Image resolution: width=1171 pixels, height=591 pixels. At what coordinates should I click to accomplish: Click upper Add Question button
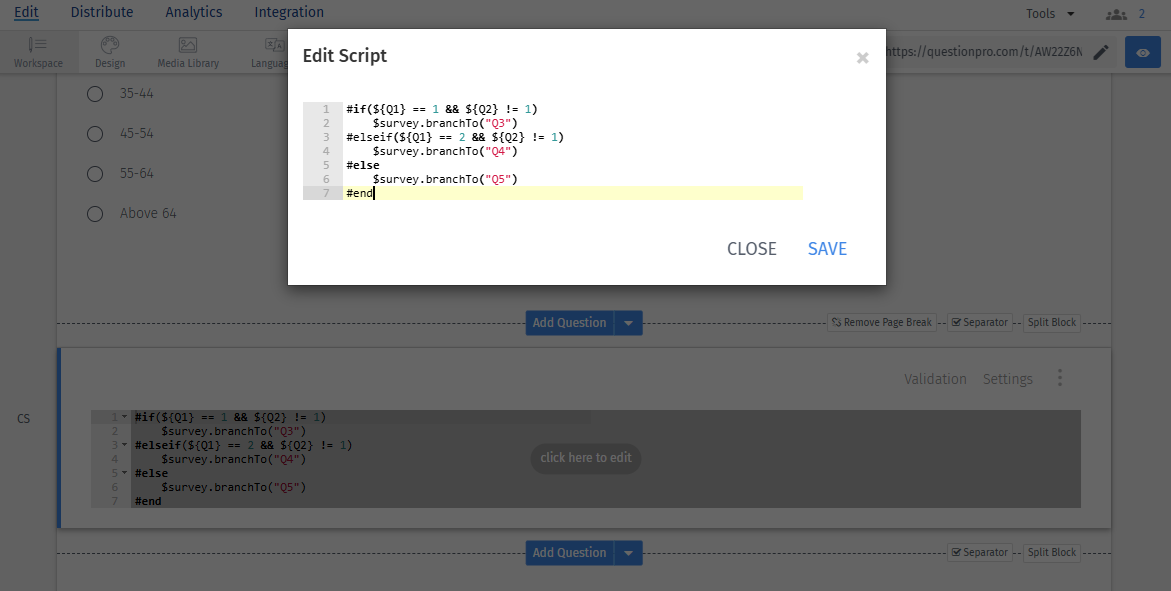(569, 323)
